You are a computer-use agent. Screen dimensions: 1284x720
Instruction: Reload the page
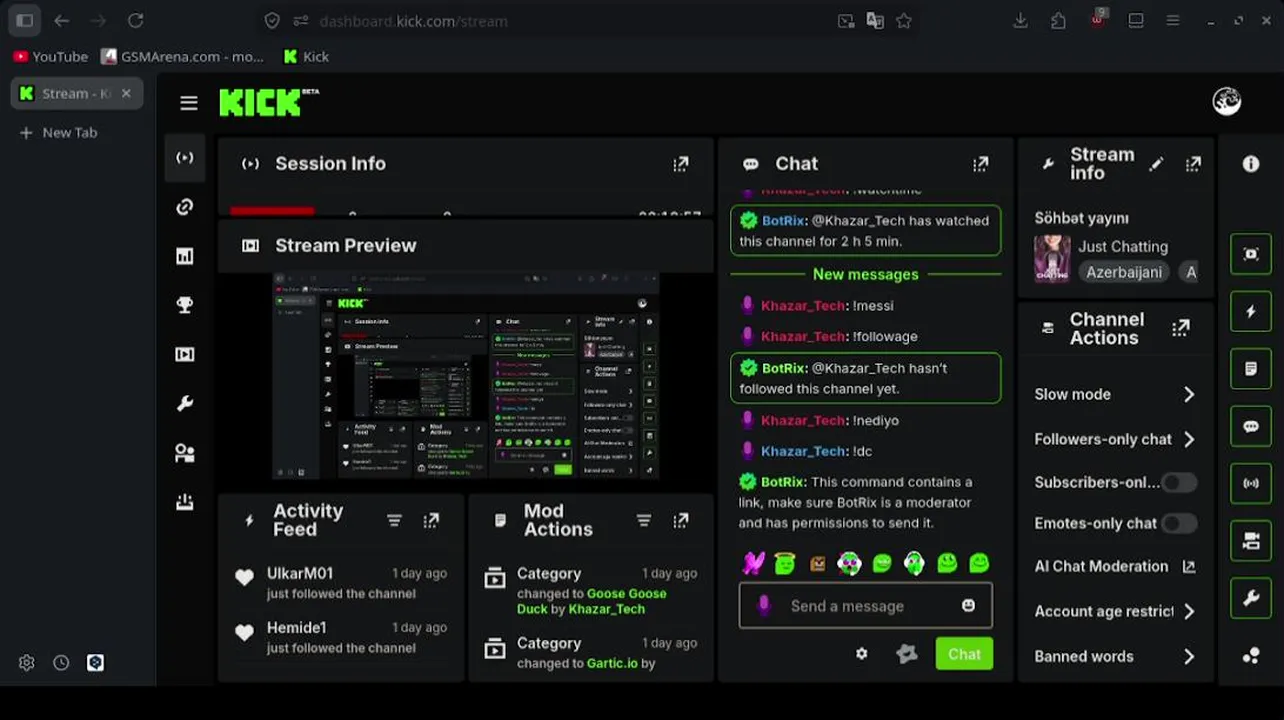pos(135,21)
